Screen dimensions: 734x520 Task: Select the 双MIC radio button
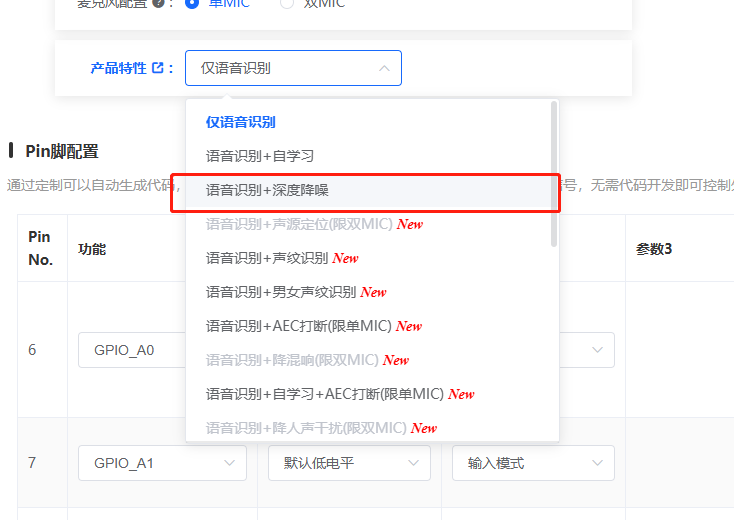point(286,3)
